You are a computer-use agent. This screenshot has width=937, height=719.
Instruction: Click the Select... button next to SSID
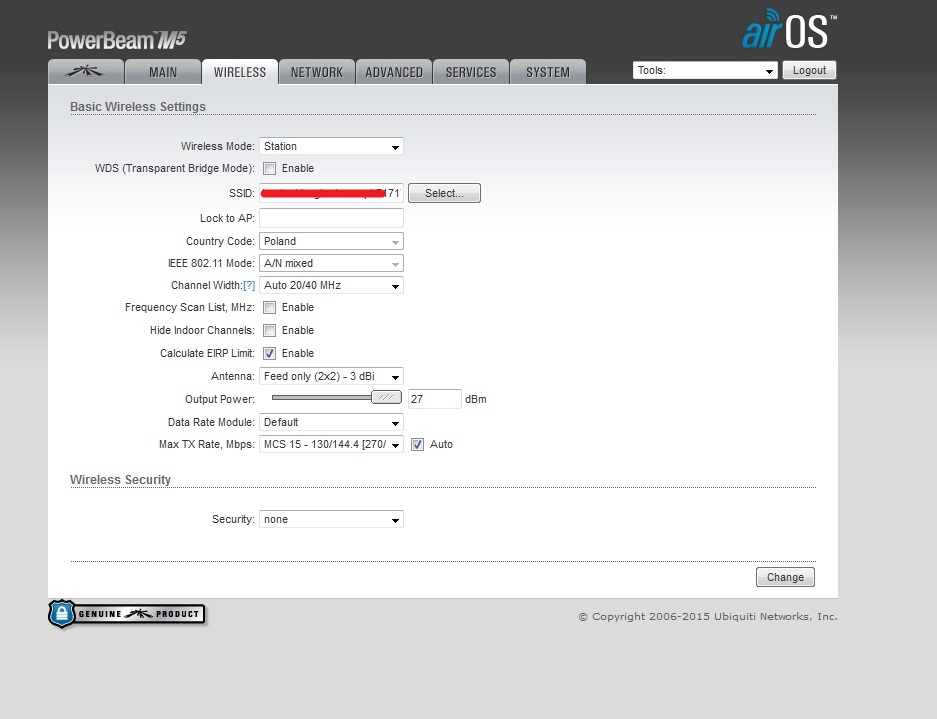coord(444,193)
